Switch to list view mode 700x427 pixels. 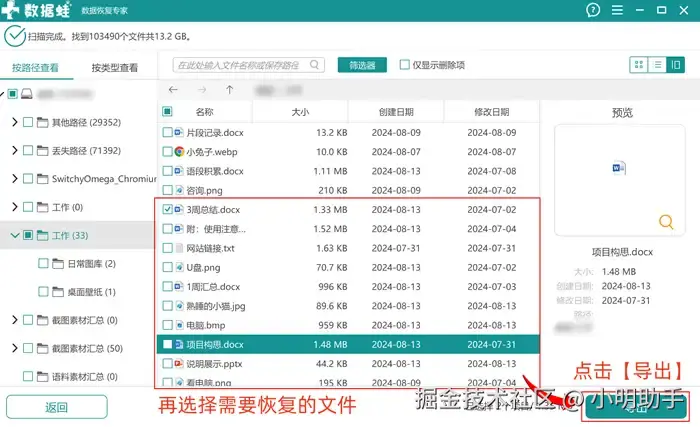click(x=658, y=65)
